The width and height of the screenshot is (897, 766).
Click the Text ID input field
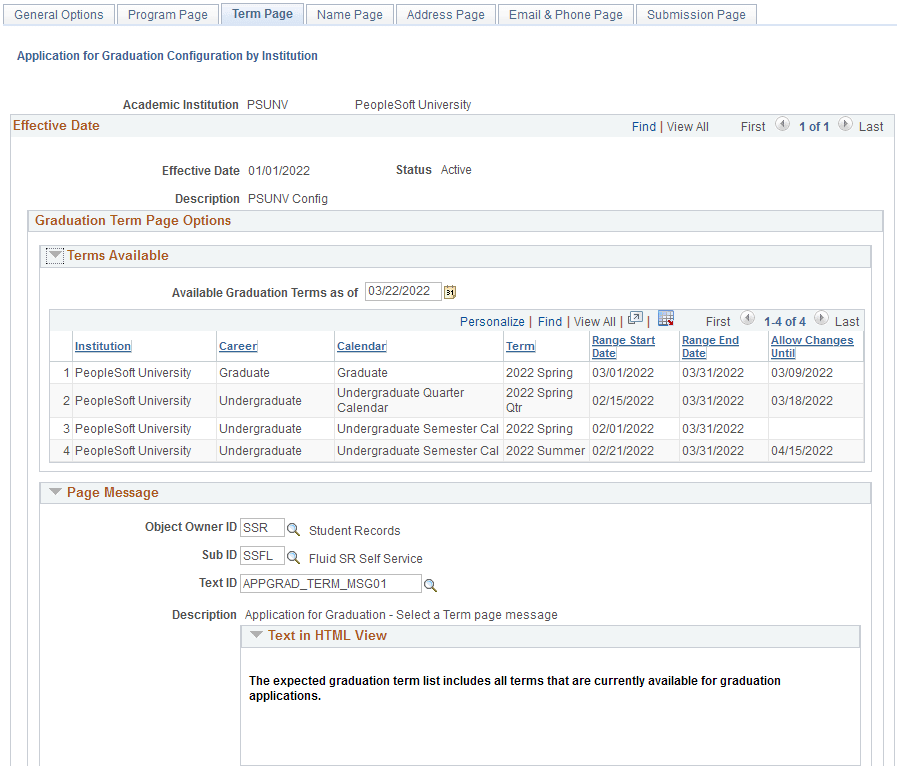331,584
